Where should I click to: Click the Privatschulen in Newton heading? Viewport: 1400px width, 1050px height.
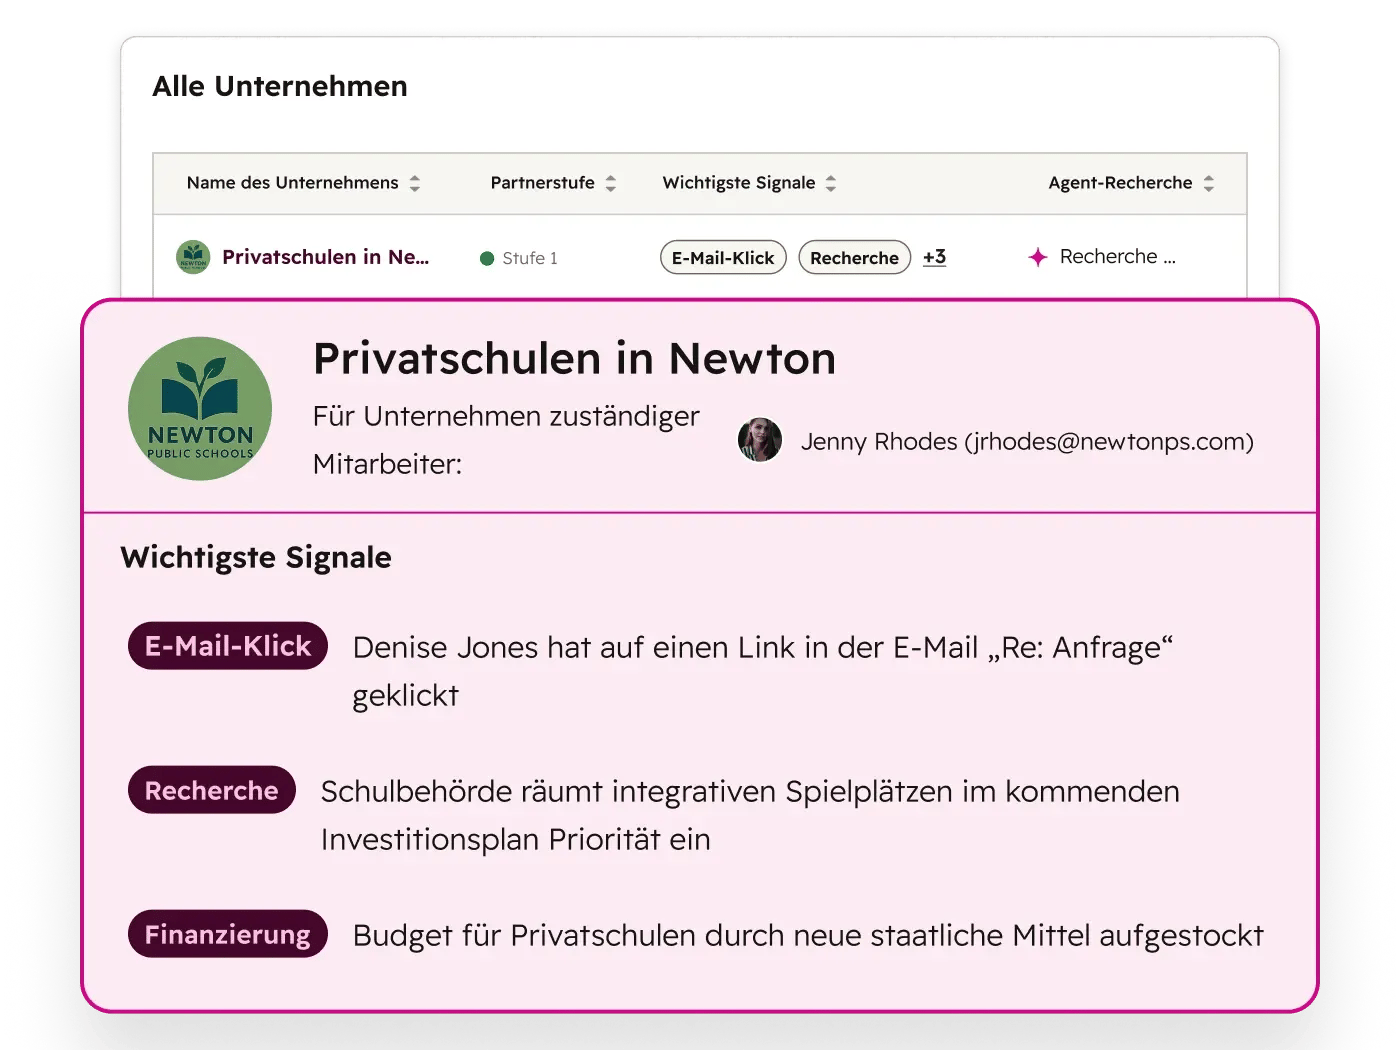pos(574,359)
